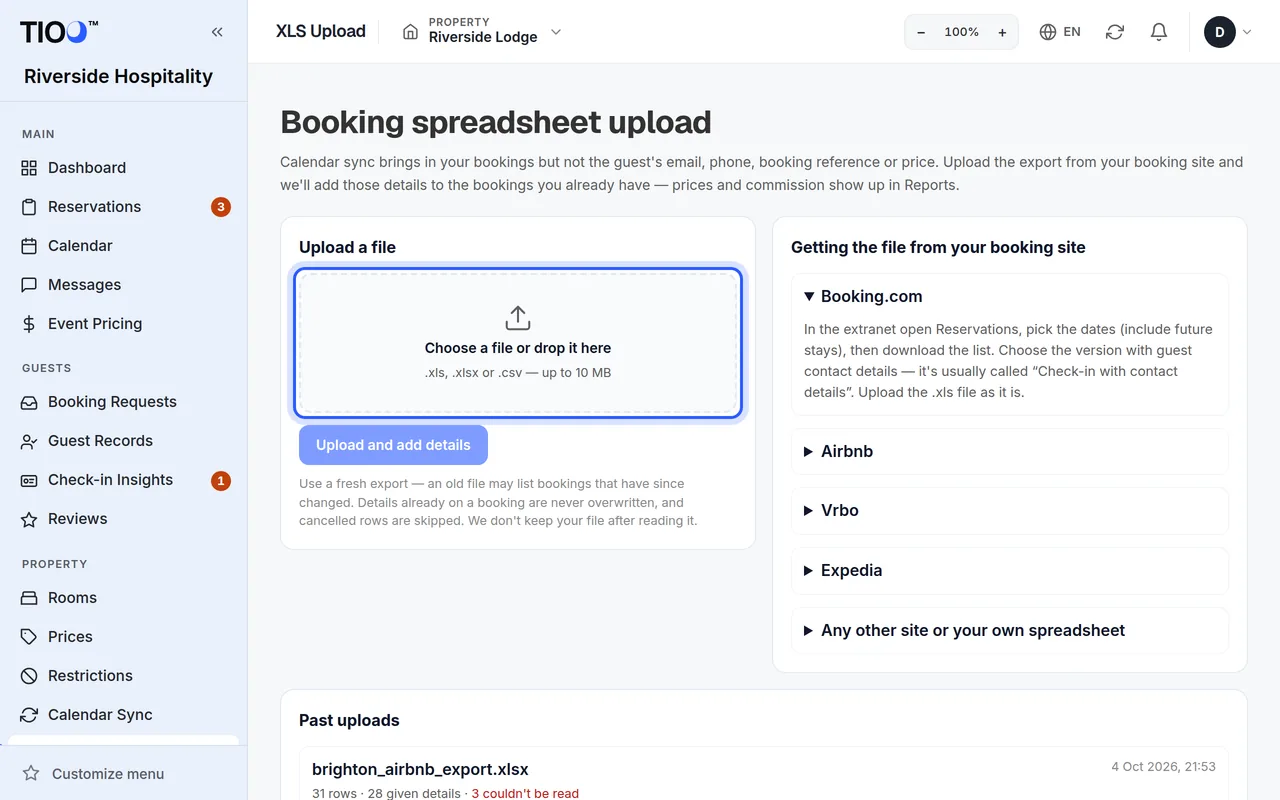Click brighton_airbnb_export.xlsx in past uploads
Image resolution: width=1280 pixels, height=800 pixels.
pos(420,769)
